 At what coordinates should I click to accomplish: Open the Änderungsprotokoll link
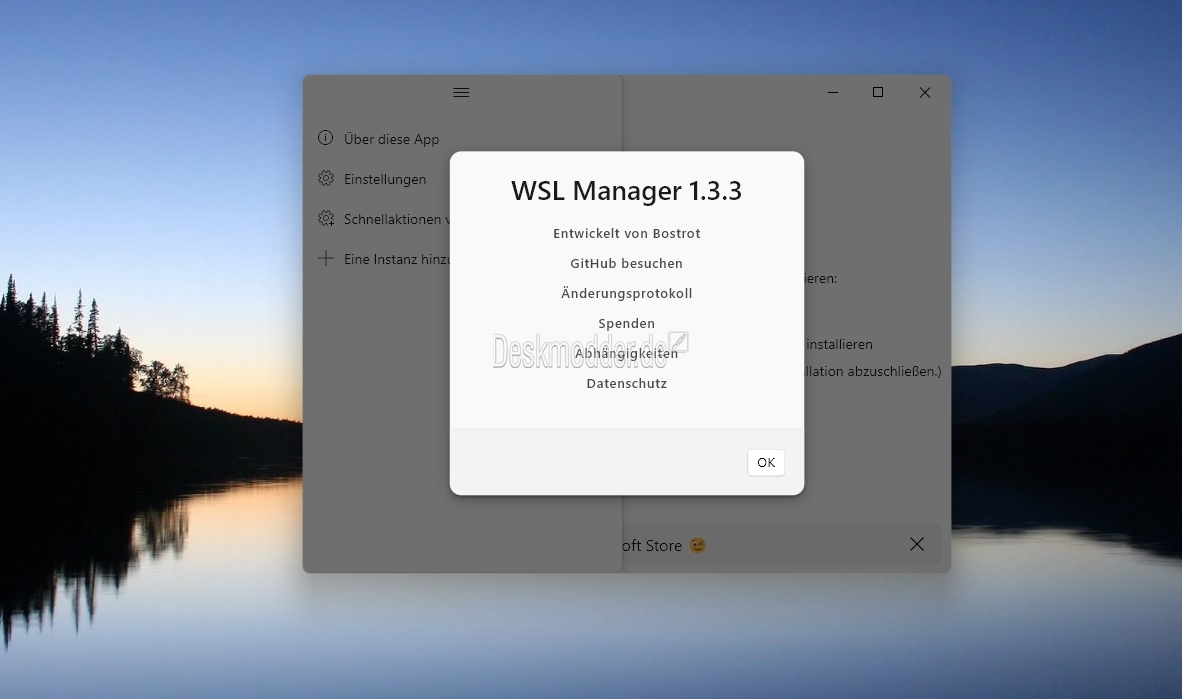626,293
